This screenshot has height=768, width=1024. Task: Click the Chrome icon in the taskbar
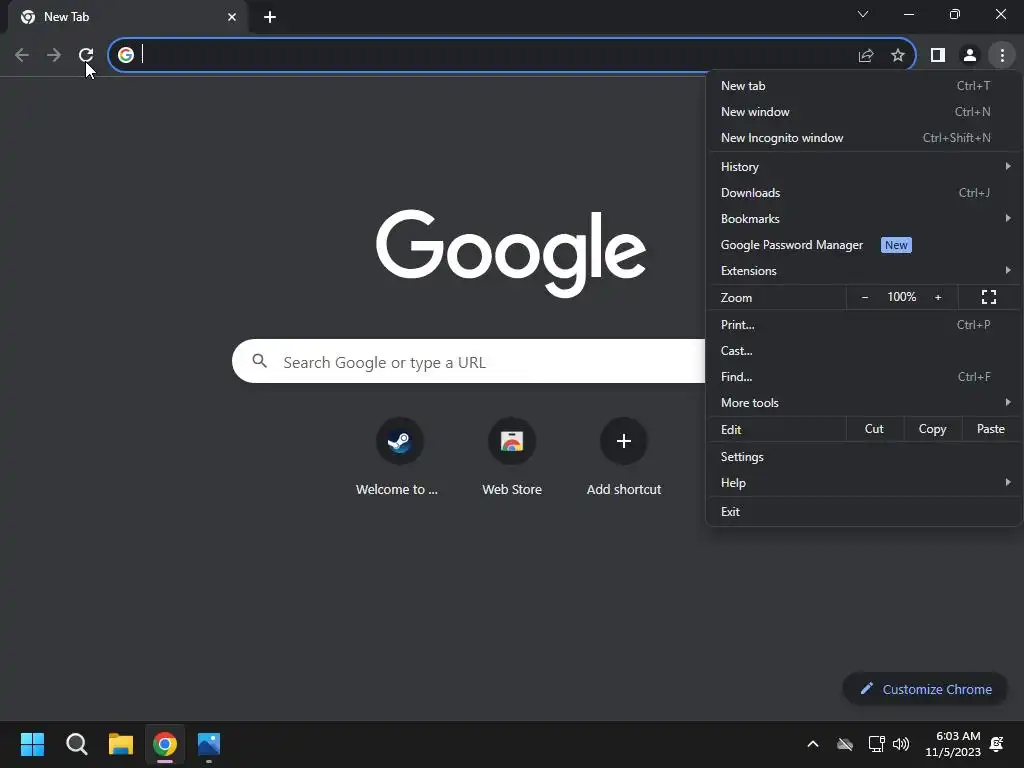coord(165,744)
